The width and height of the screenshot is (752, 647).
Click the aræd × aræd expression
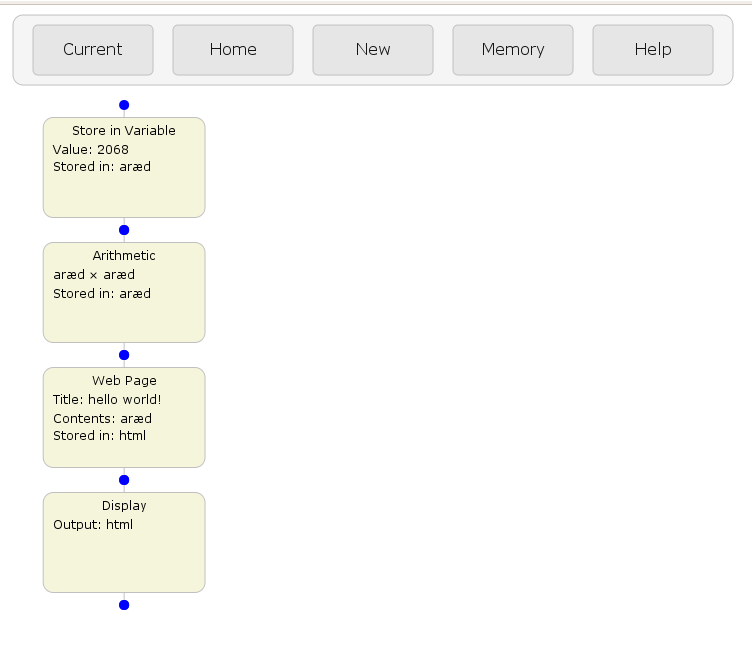(94, 275)
